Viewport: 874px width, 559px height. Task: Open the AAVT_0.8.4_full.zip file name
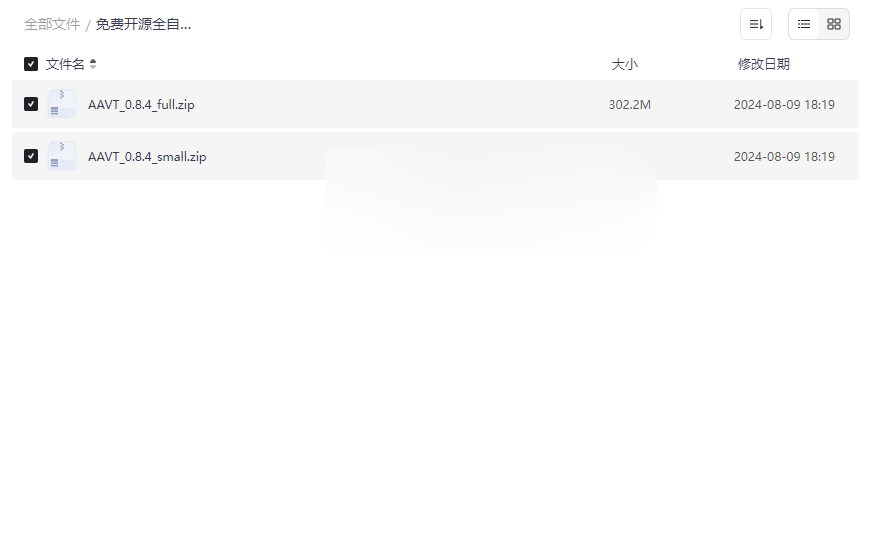[141, 105]
